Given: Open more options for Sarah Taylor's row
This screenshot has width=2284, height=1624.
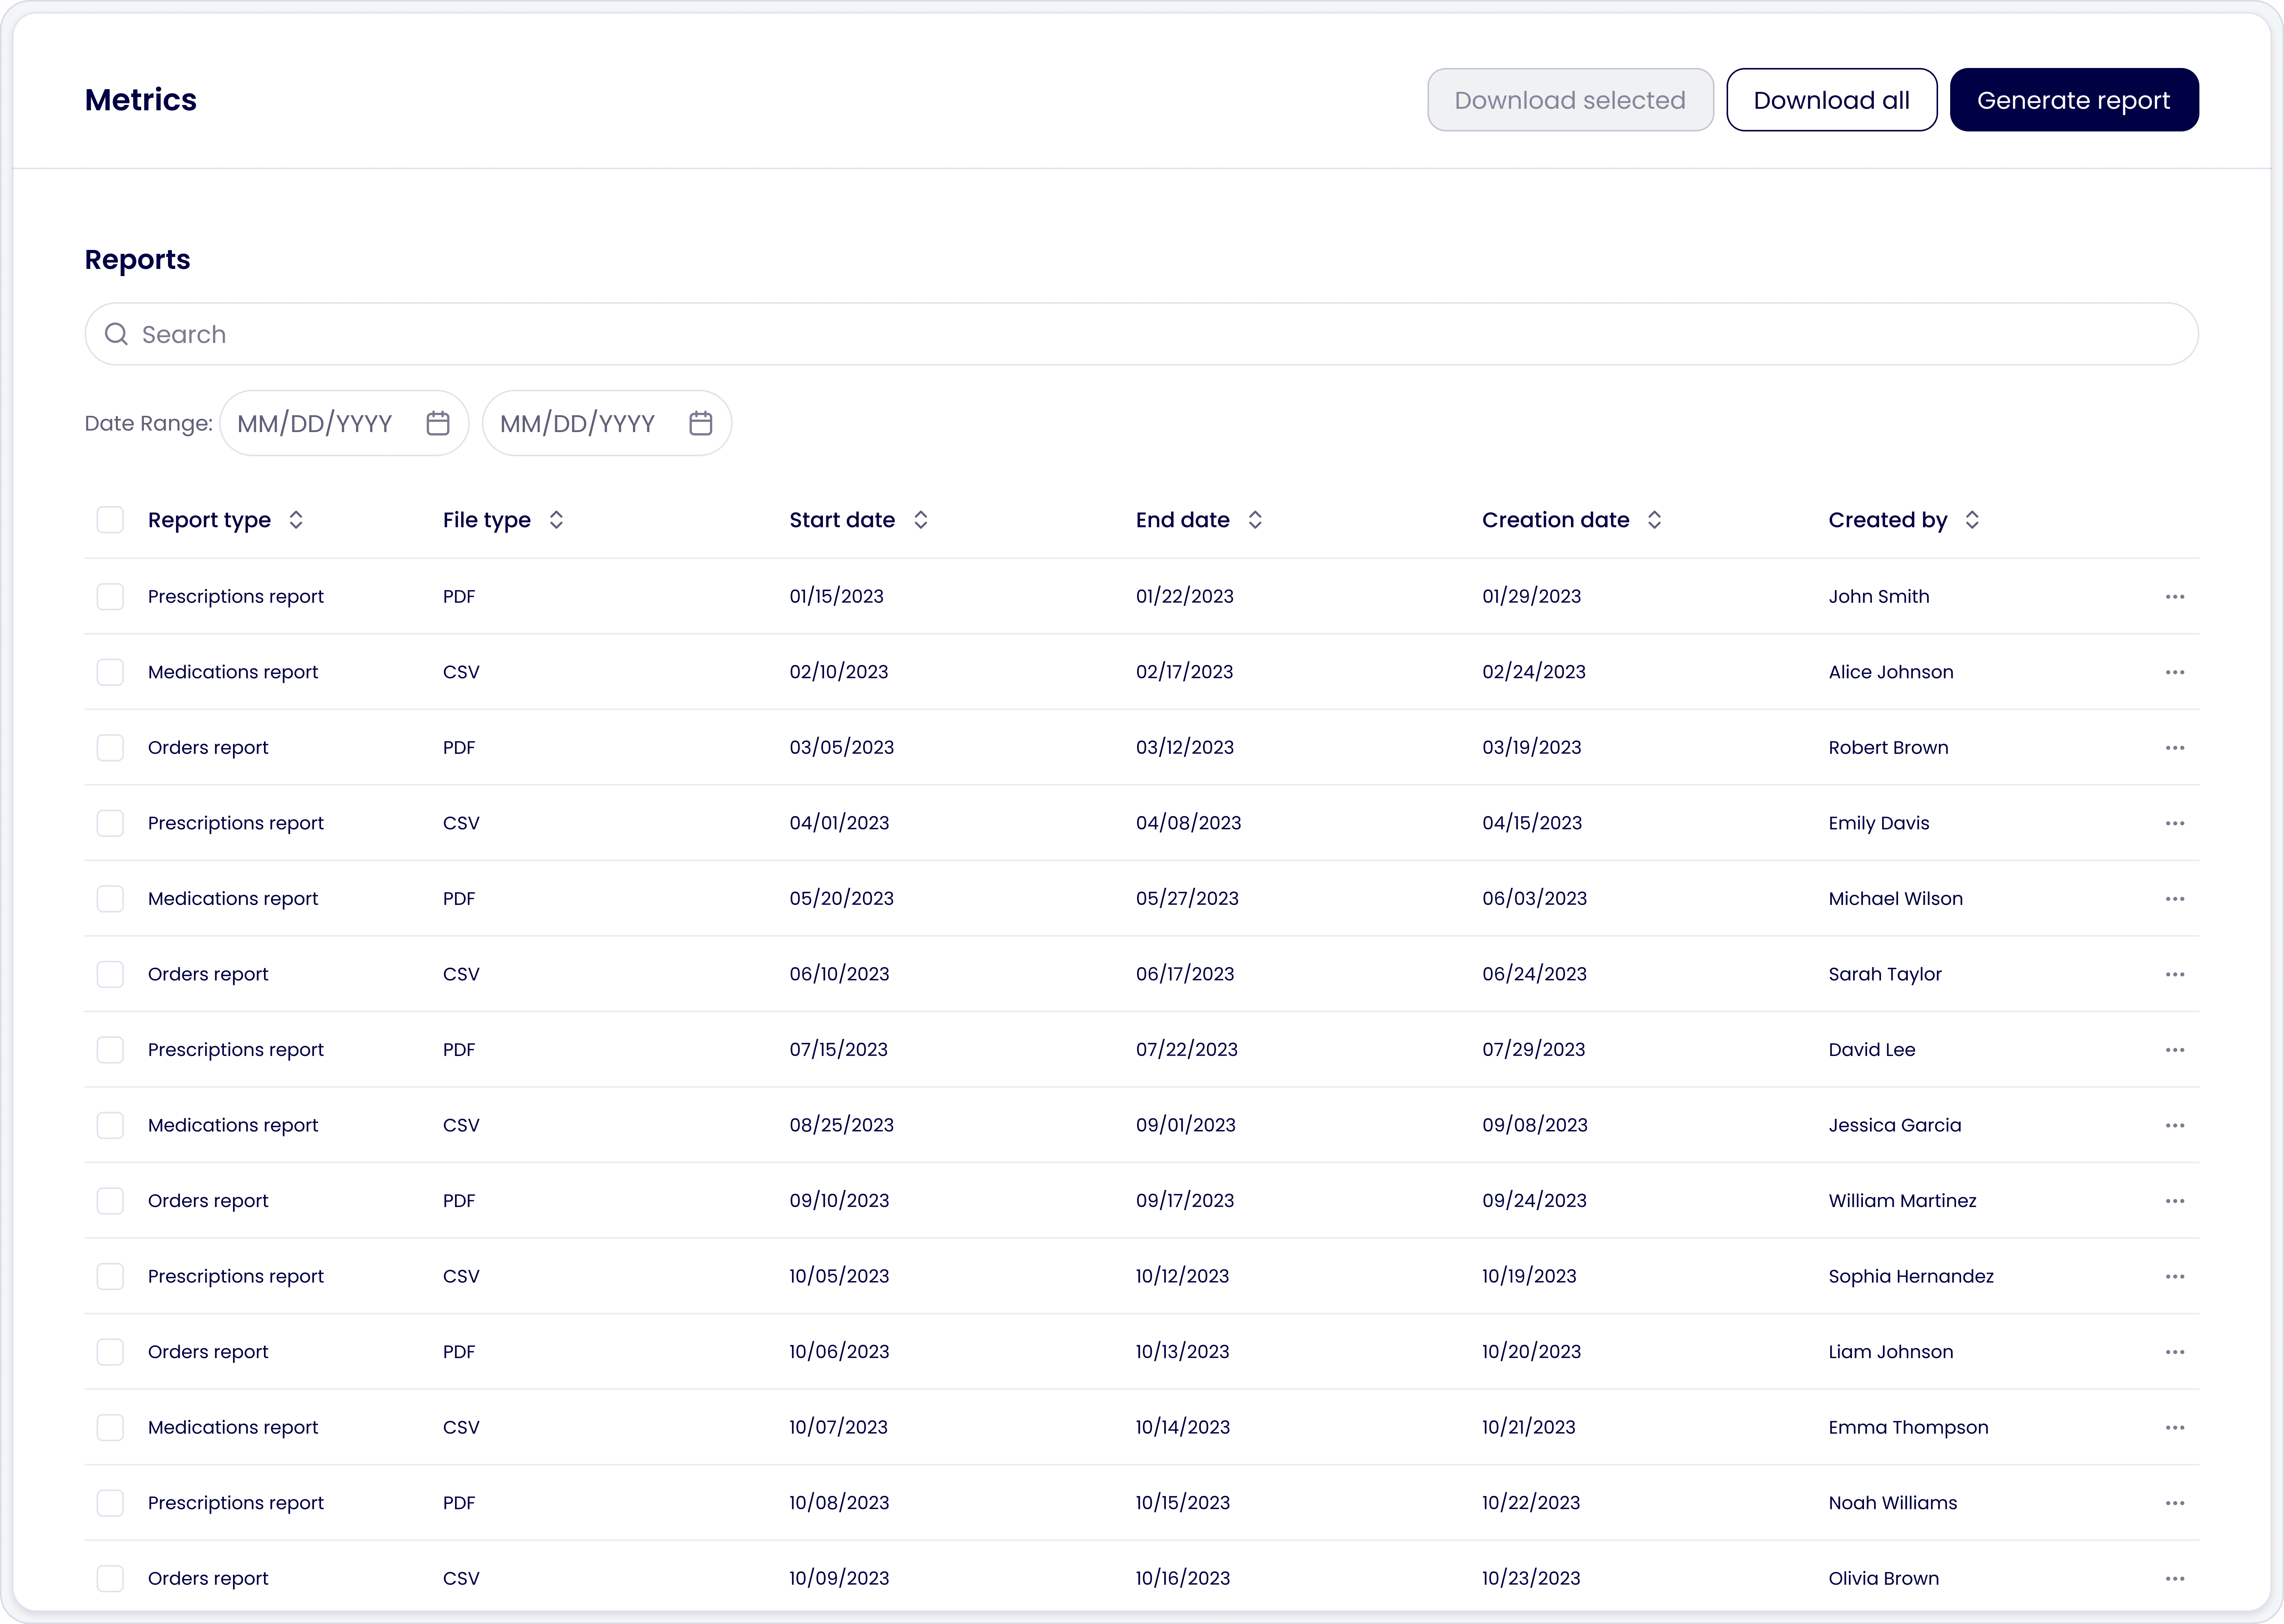Looking at the screenshot, I should point(2175,974).
